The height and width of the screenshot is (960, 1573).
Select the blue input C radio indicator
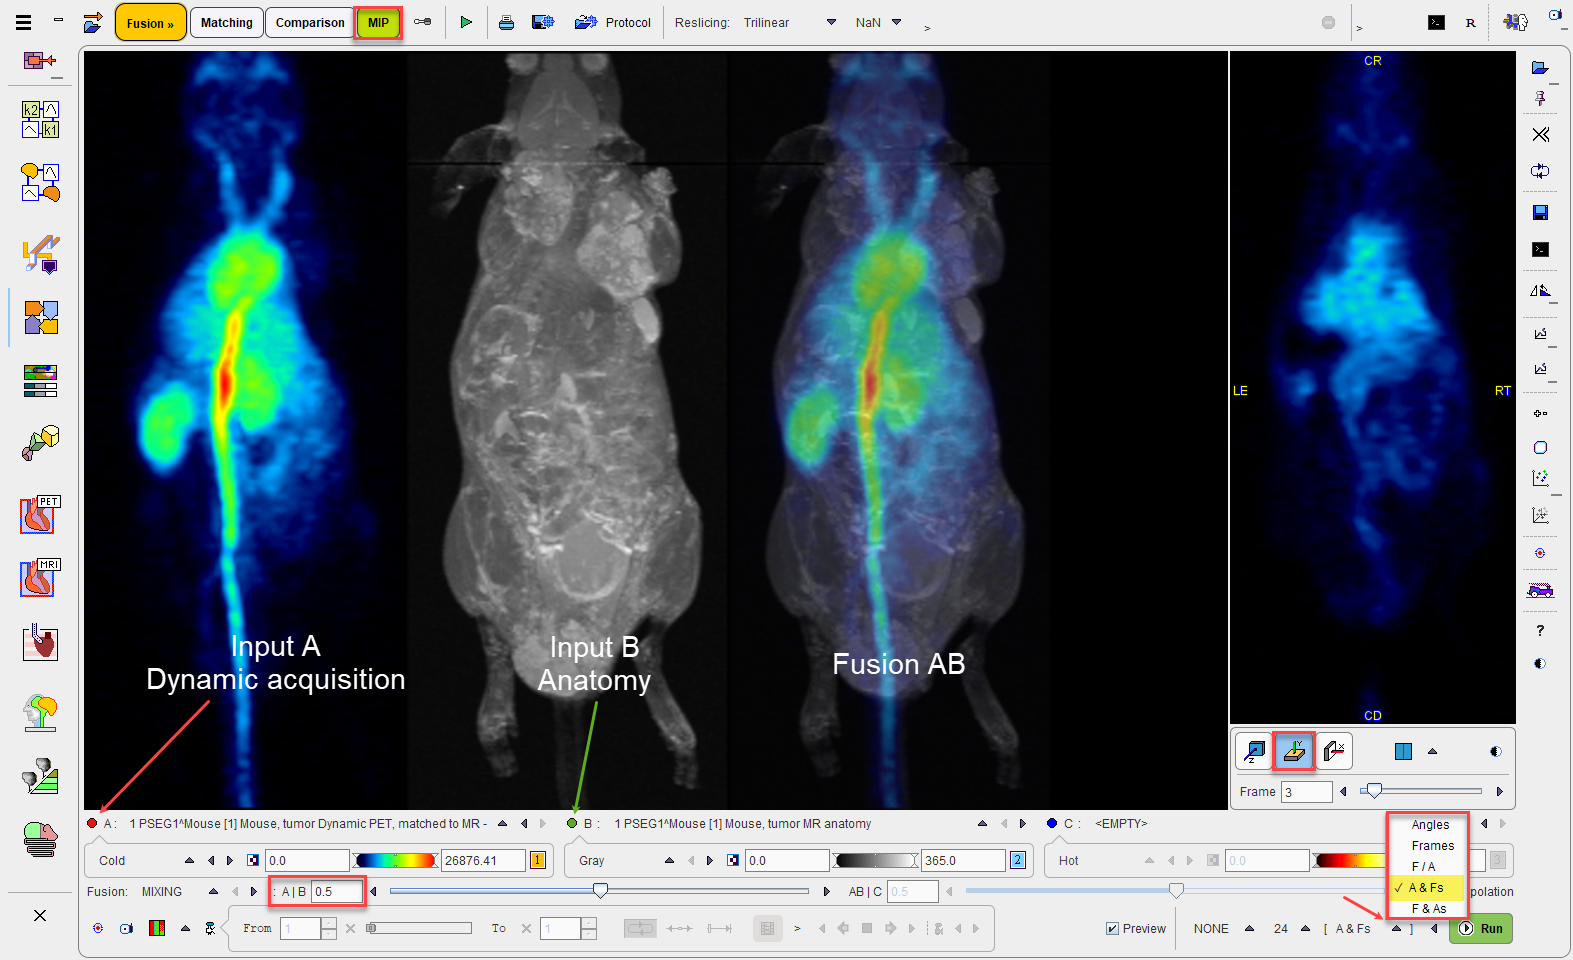point(1052,823)
